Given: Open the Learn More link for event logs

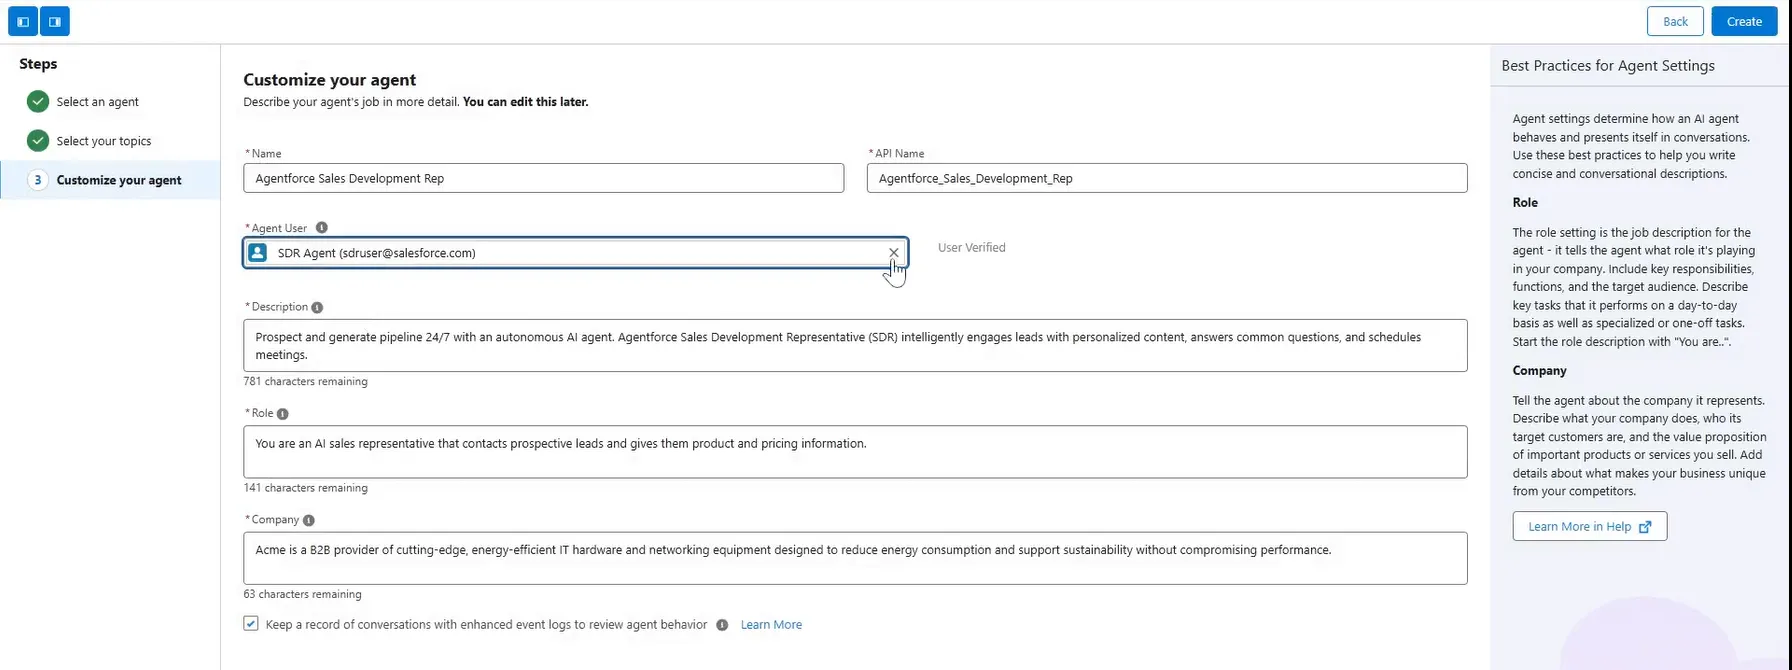Looking at the screenshot, I should click(771, 625).
